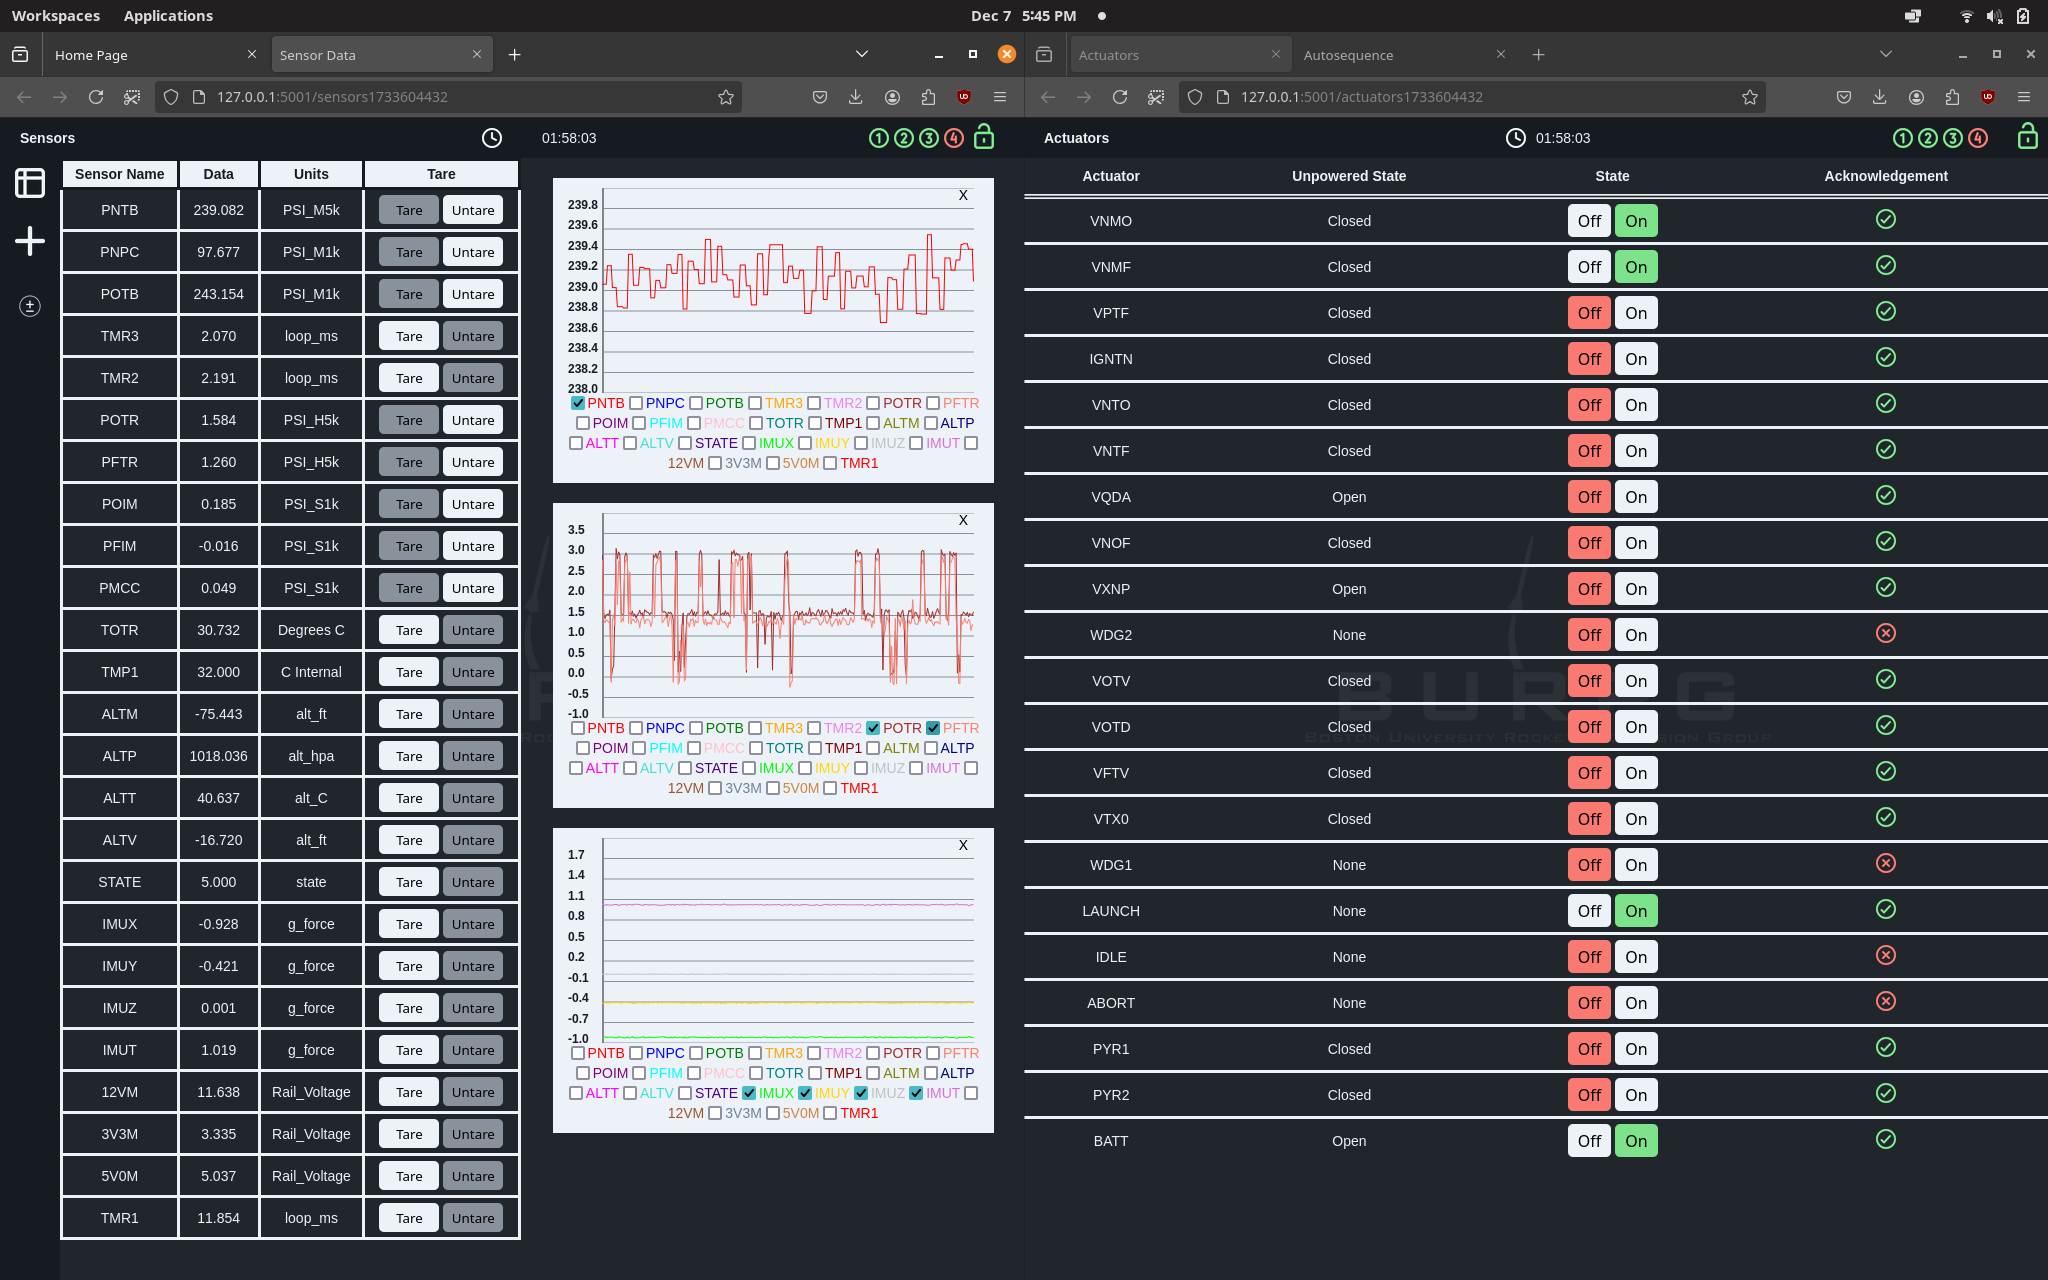Select red status indicator 4 in Sensors header
The width and height of the screenshot is (2048, 1280).
(x=954, y=138)
